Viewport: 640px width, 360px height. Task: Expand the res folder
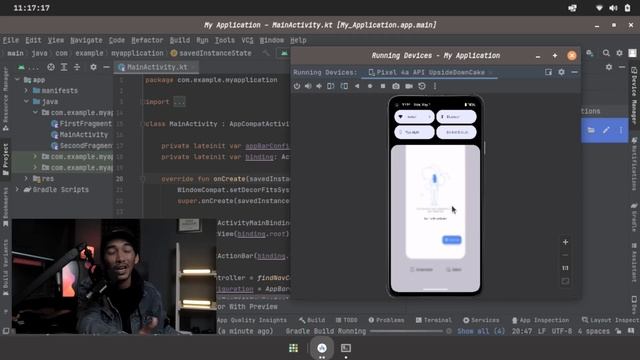tap(26, 178)
